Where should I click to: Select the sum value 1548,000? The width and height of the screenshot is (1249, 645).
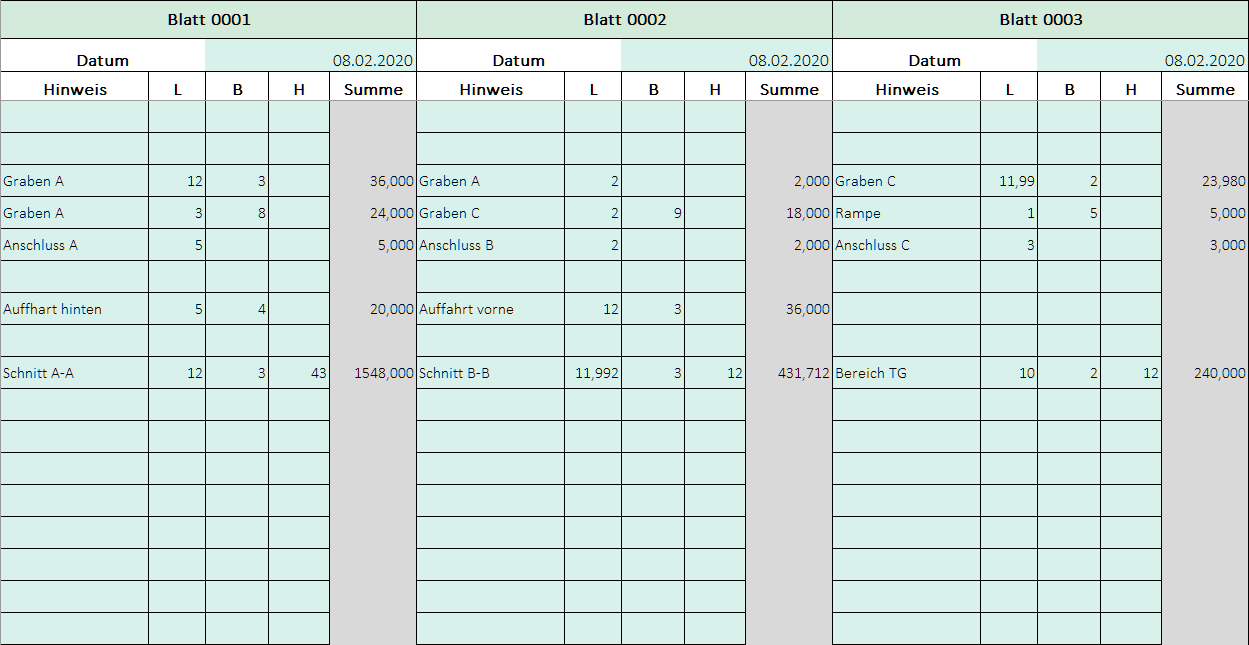(373, 373)
